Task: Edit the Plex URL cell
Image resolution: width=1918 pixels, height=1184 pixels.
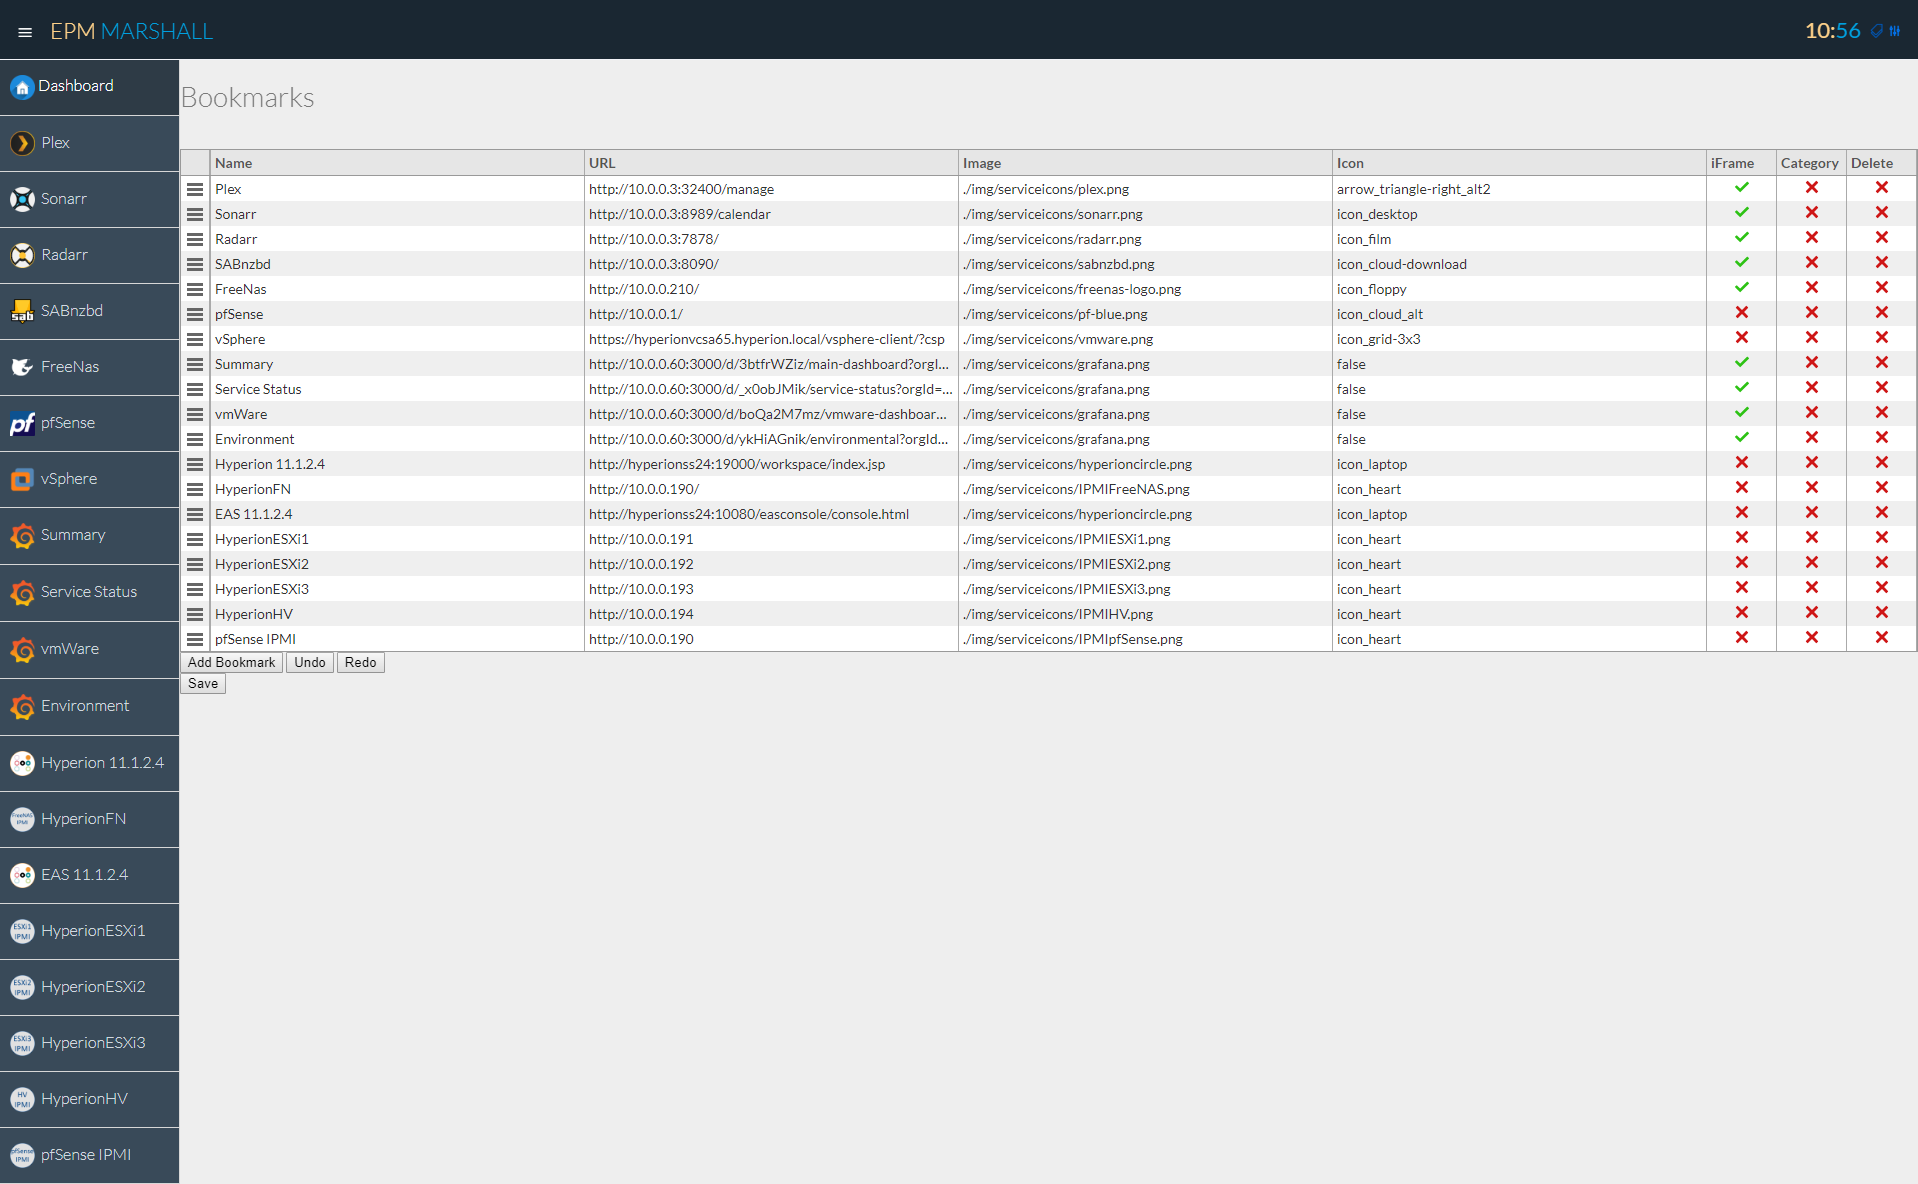Action: 771,189
